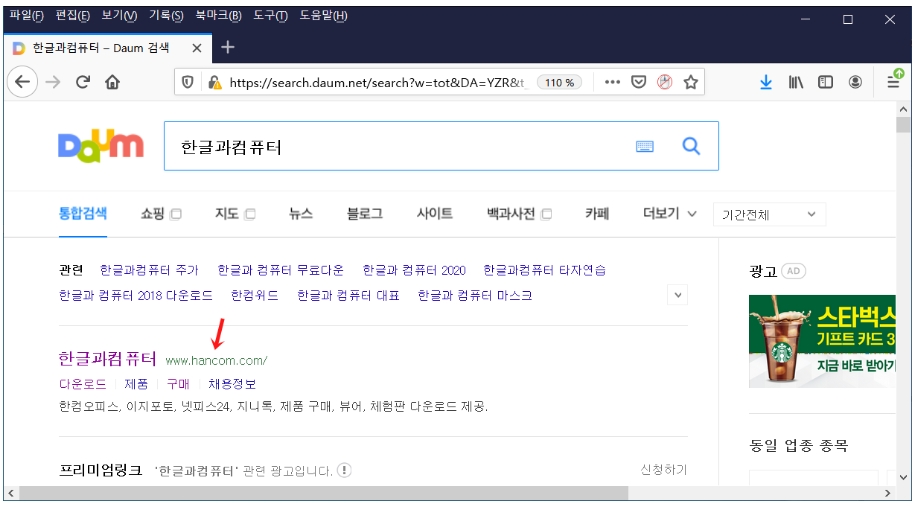Toggle the 쇼핑 new-window checkbox

(x=175, y=214)
